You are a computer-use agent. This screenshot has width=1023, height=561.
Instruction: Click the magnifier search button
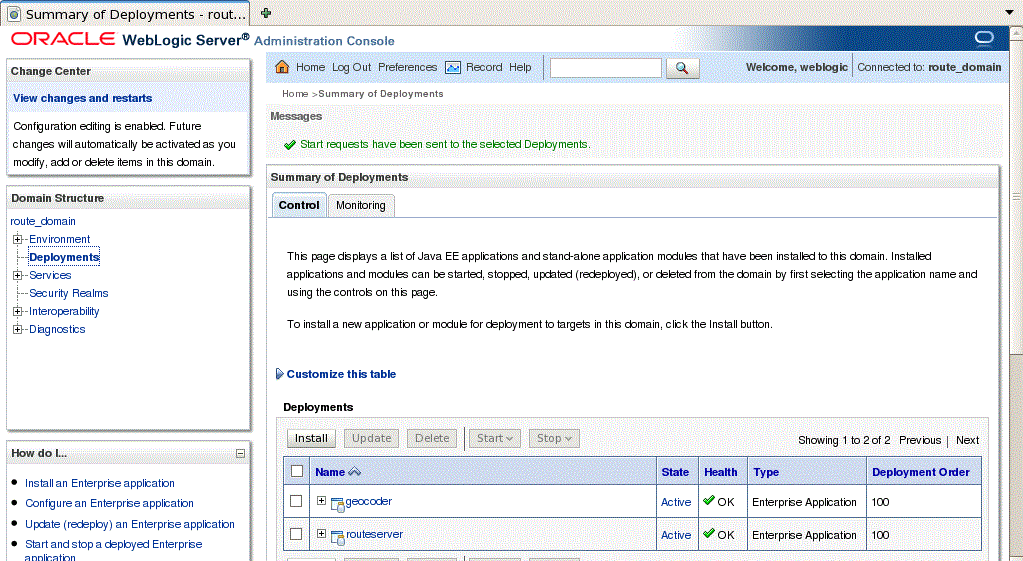click(682, 68)
